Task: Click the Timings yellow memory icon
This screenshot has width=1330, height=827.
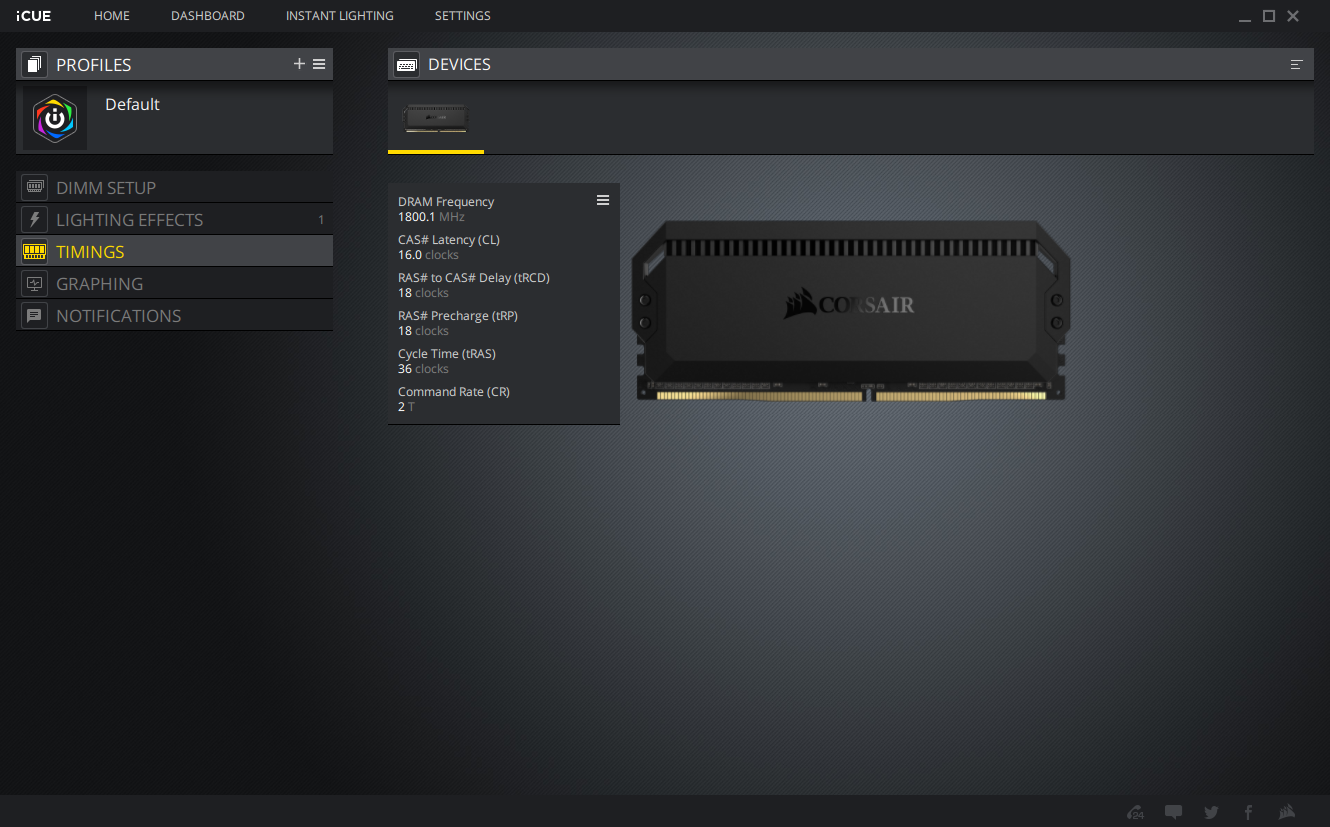Action: (x=35, y=251)
